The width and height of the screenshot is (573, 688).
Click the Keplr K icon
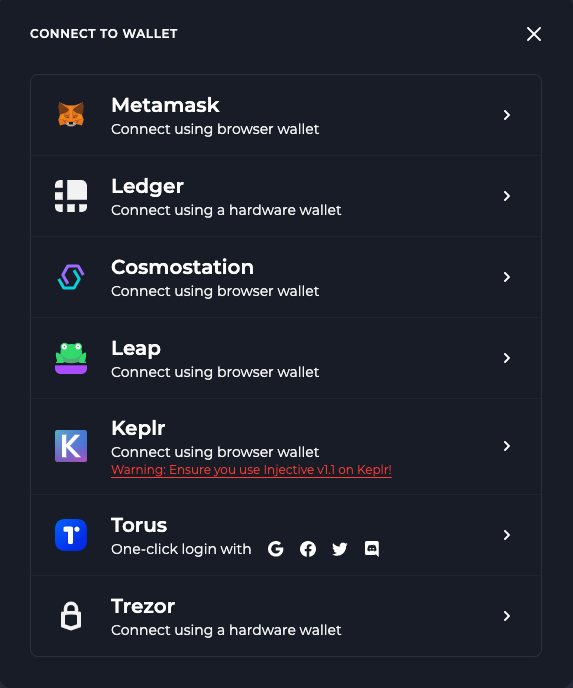point(71,446)
